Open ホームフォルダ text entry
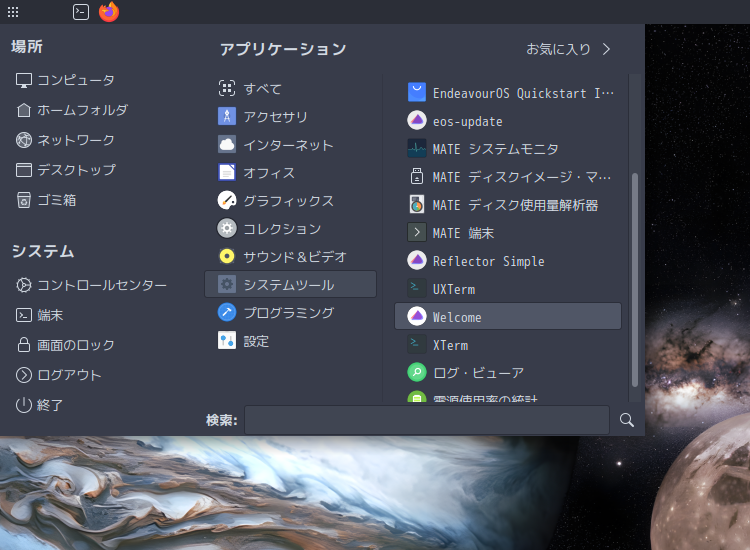The image size is (750, 550). 83,110
